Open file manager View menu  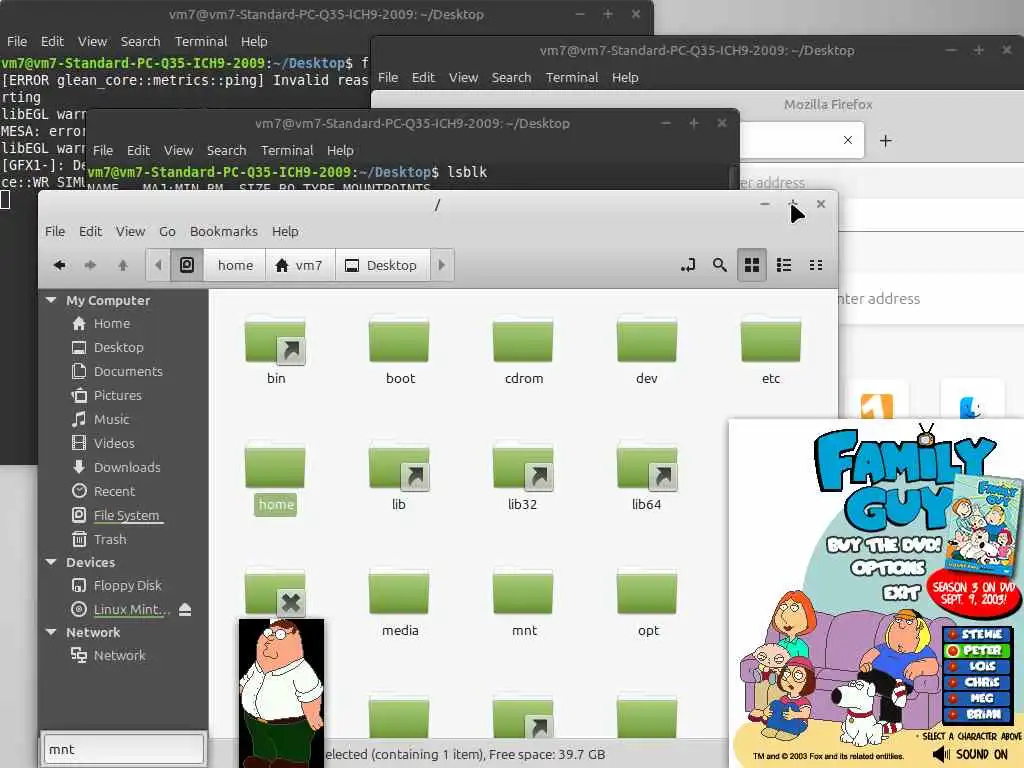131,231
